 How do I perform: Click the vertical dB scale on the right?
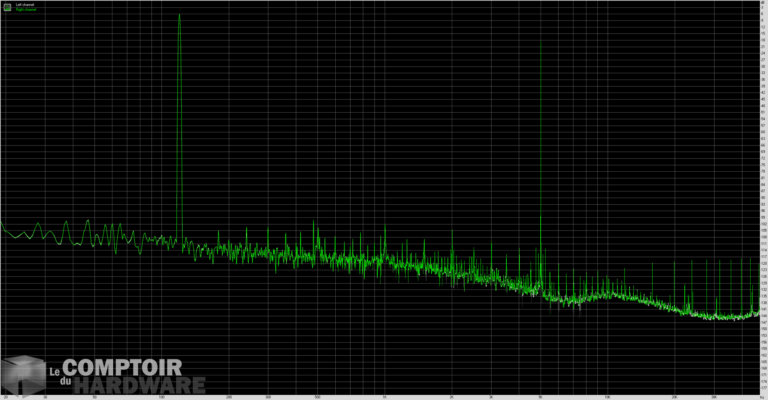[x=763, y=200]
